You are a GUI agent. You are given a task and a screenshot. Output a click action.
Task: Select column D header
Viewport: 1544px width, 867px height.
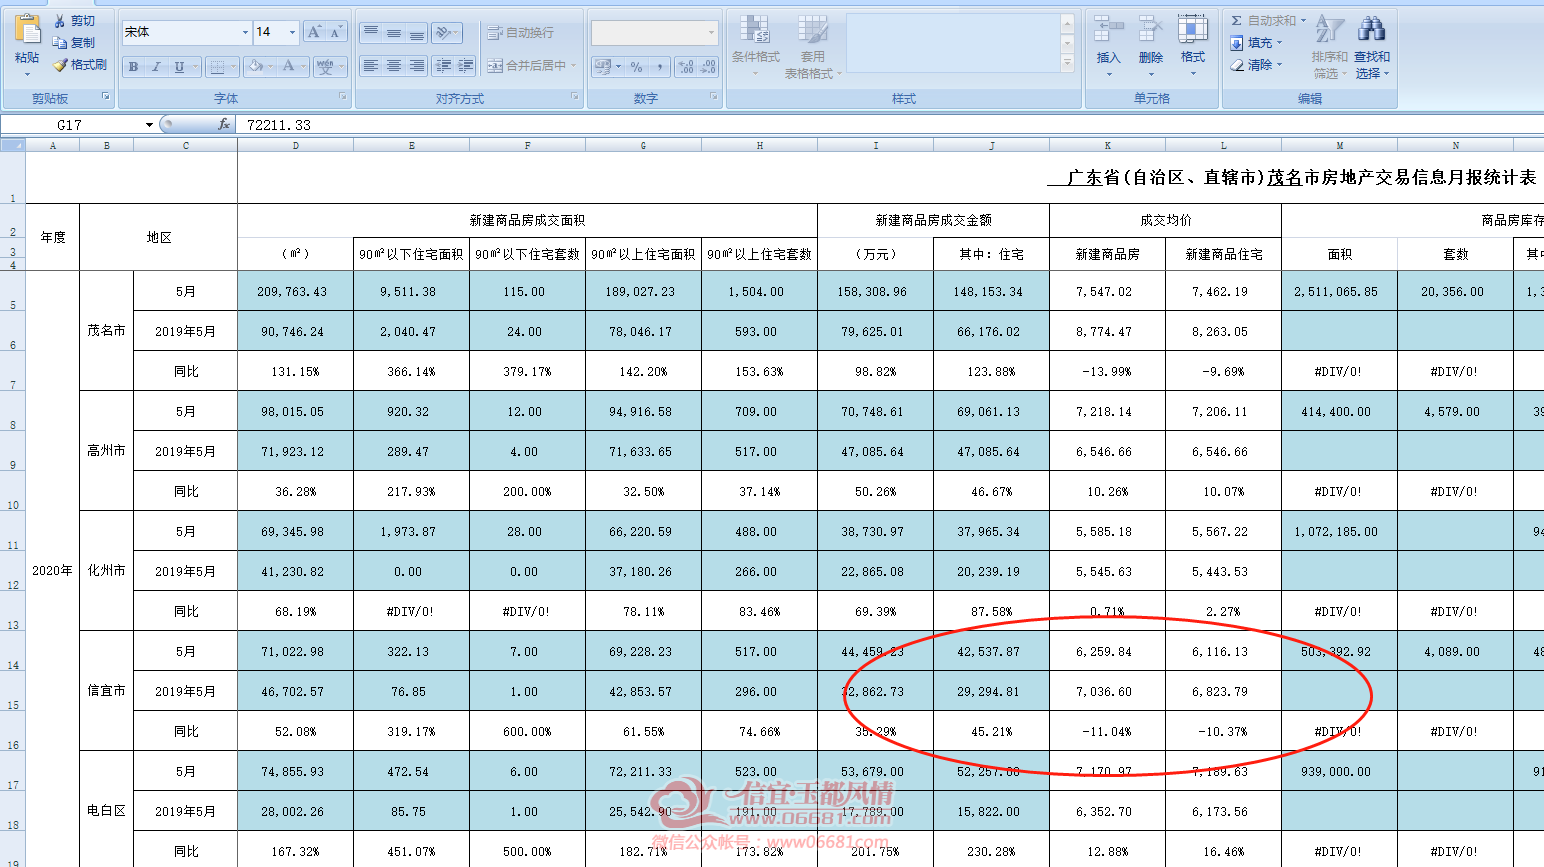pos(295,145)
